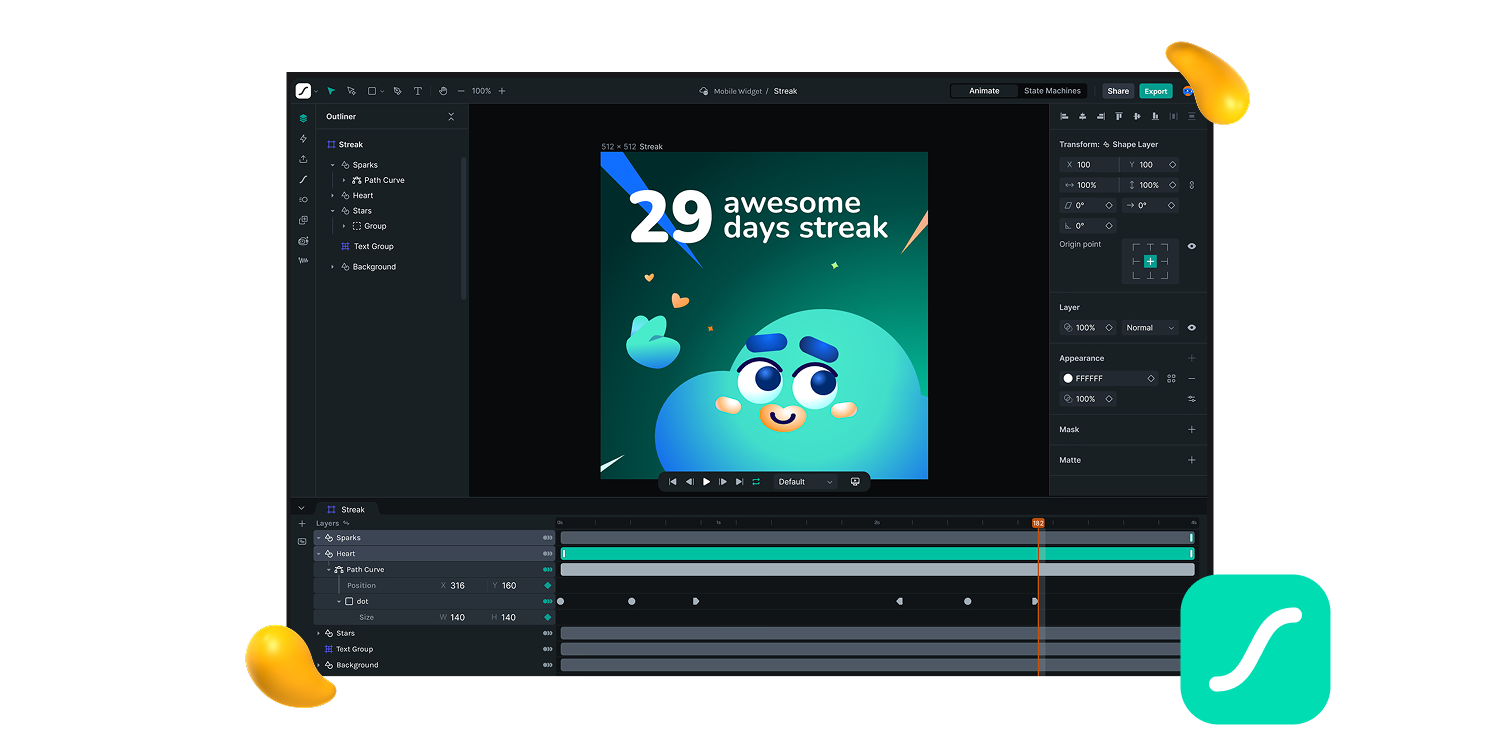The width and height of the screenshot is (1500, 750).
Task: Collapse the dot row in timeline
Action: [339, 602]
